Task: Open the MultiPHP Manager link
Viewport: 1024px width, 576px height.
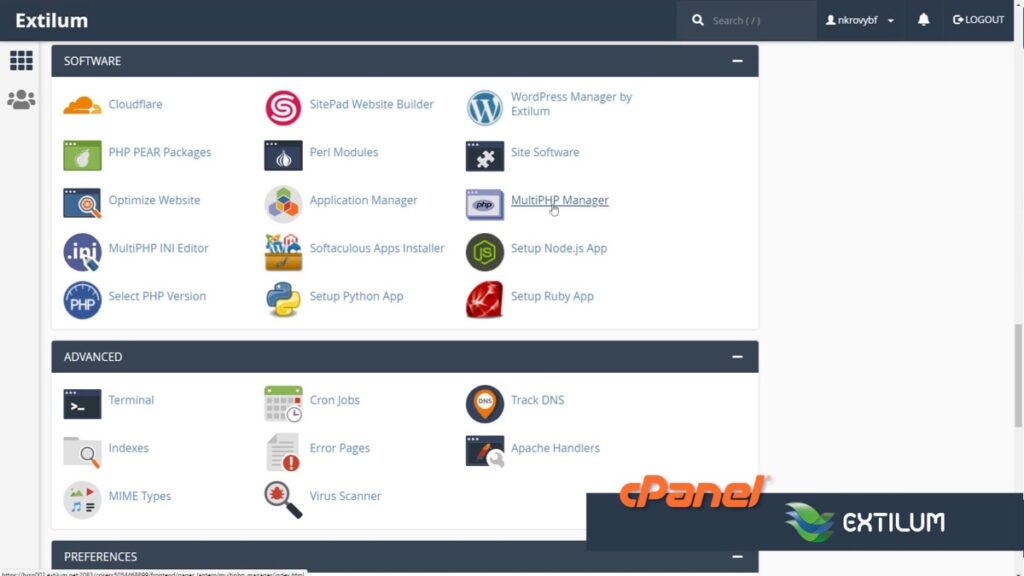Action: coord(560,200)
